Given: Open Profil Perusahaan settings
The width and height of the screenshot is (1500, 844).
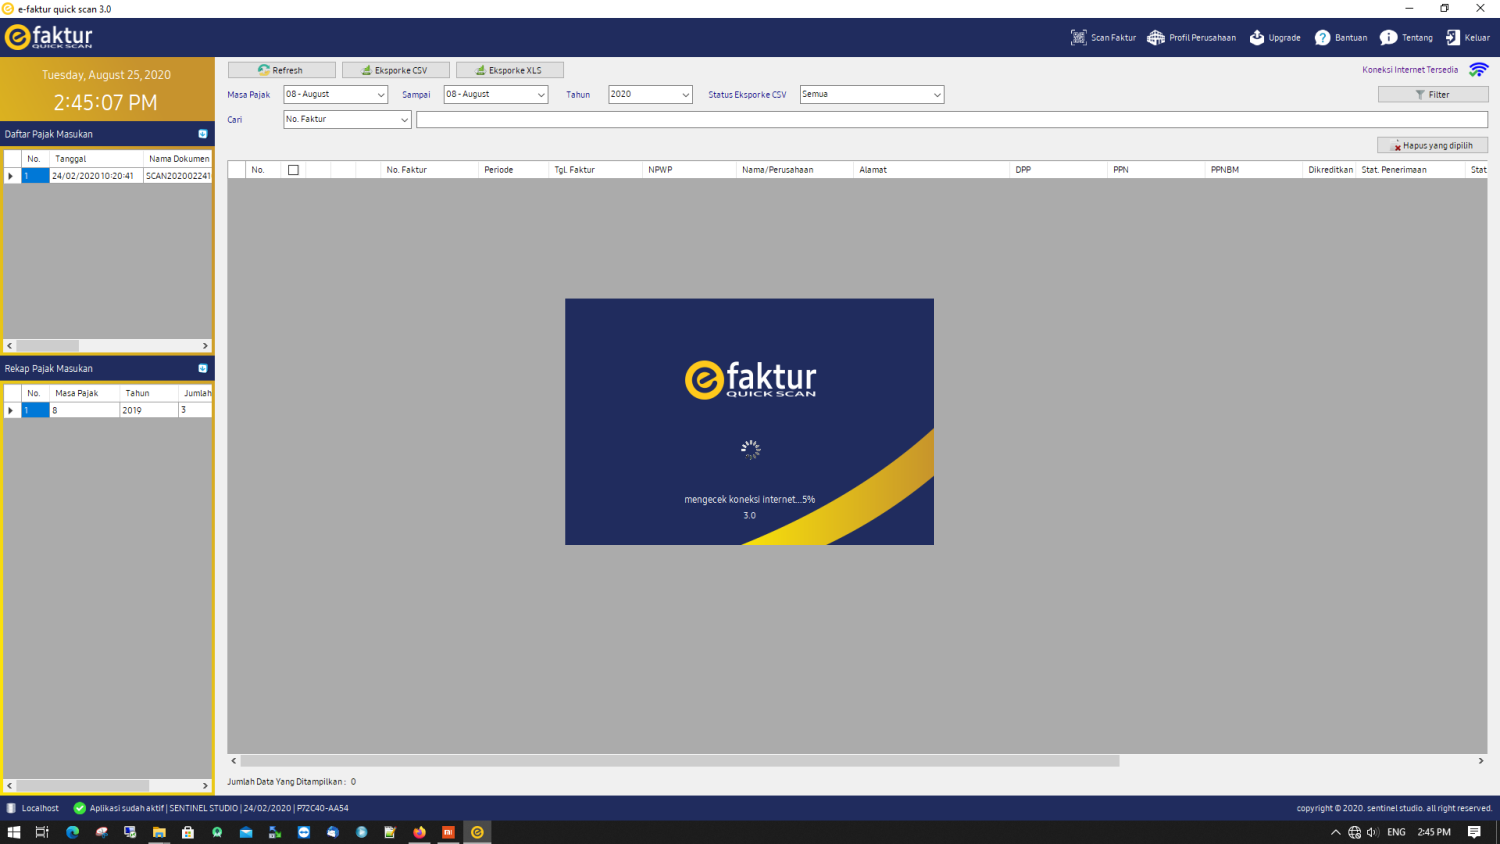Looking at the screenshot, I should click(1191, 38).
